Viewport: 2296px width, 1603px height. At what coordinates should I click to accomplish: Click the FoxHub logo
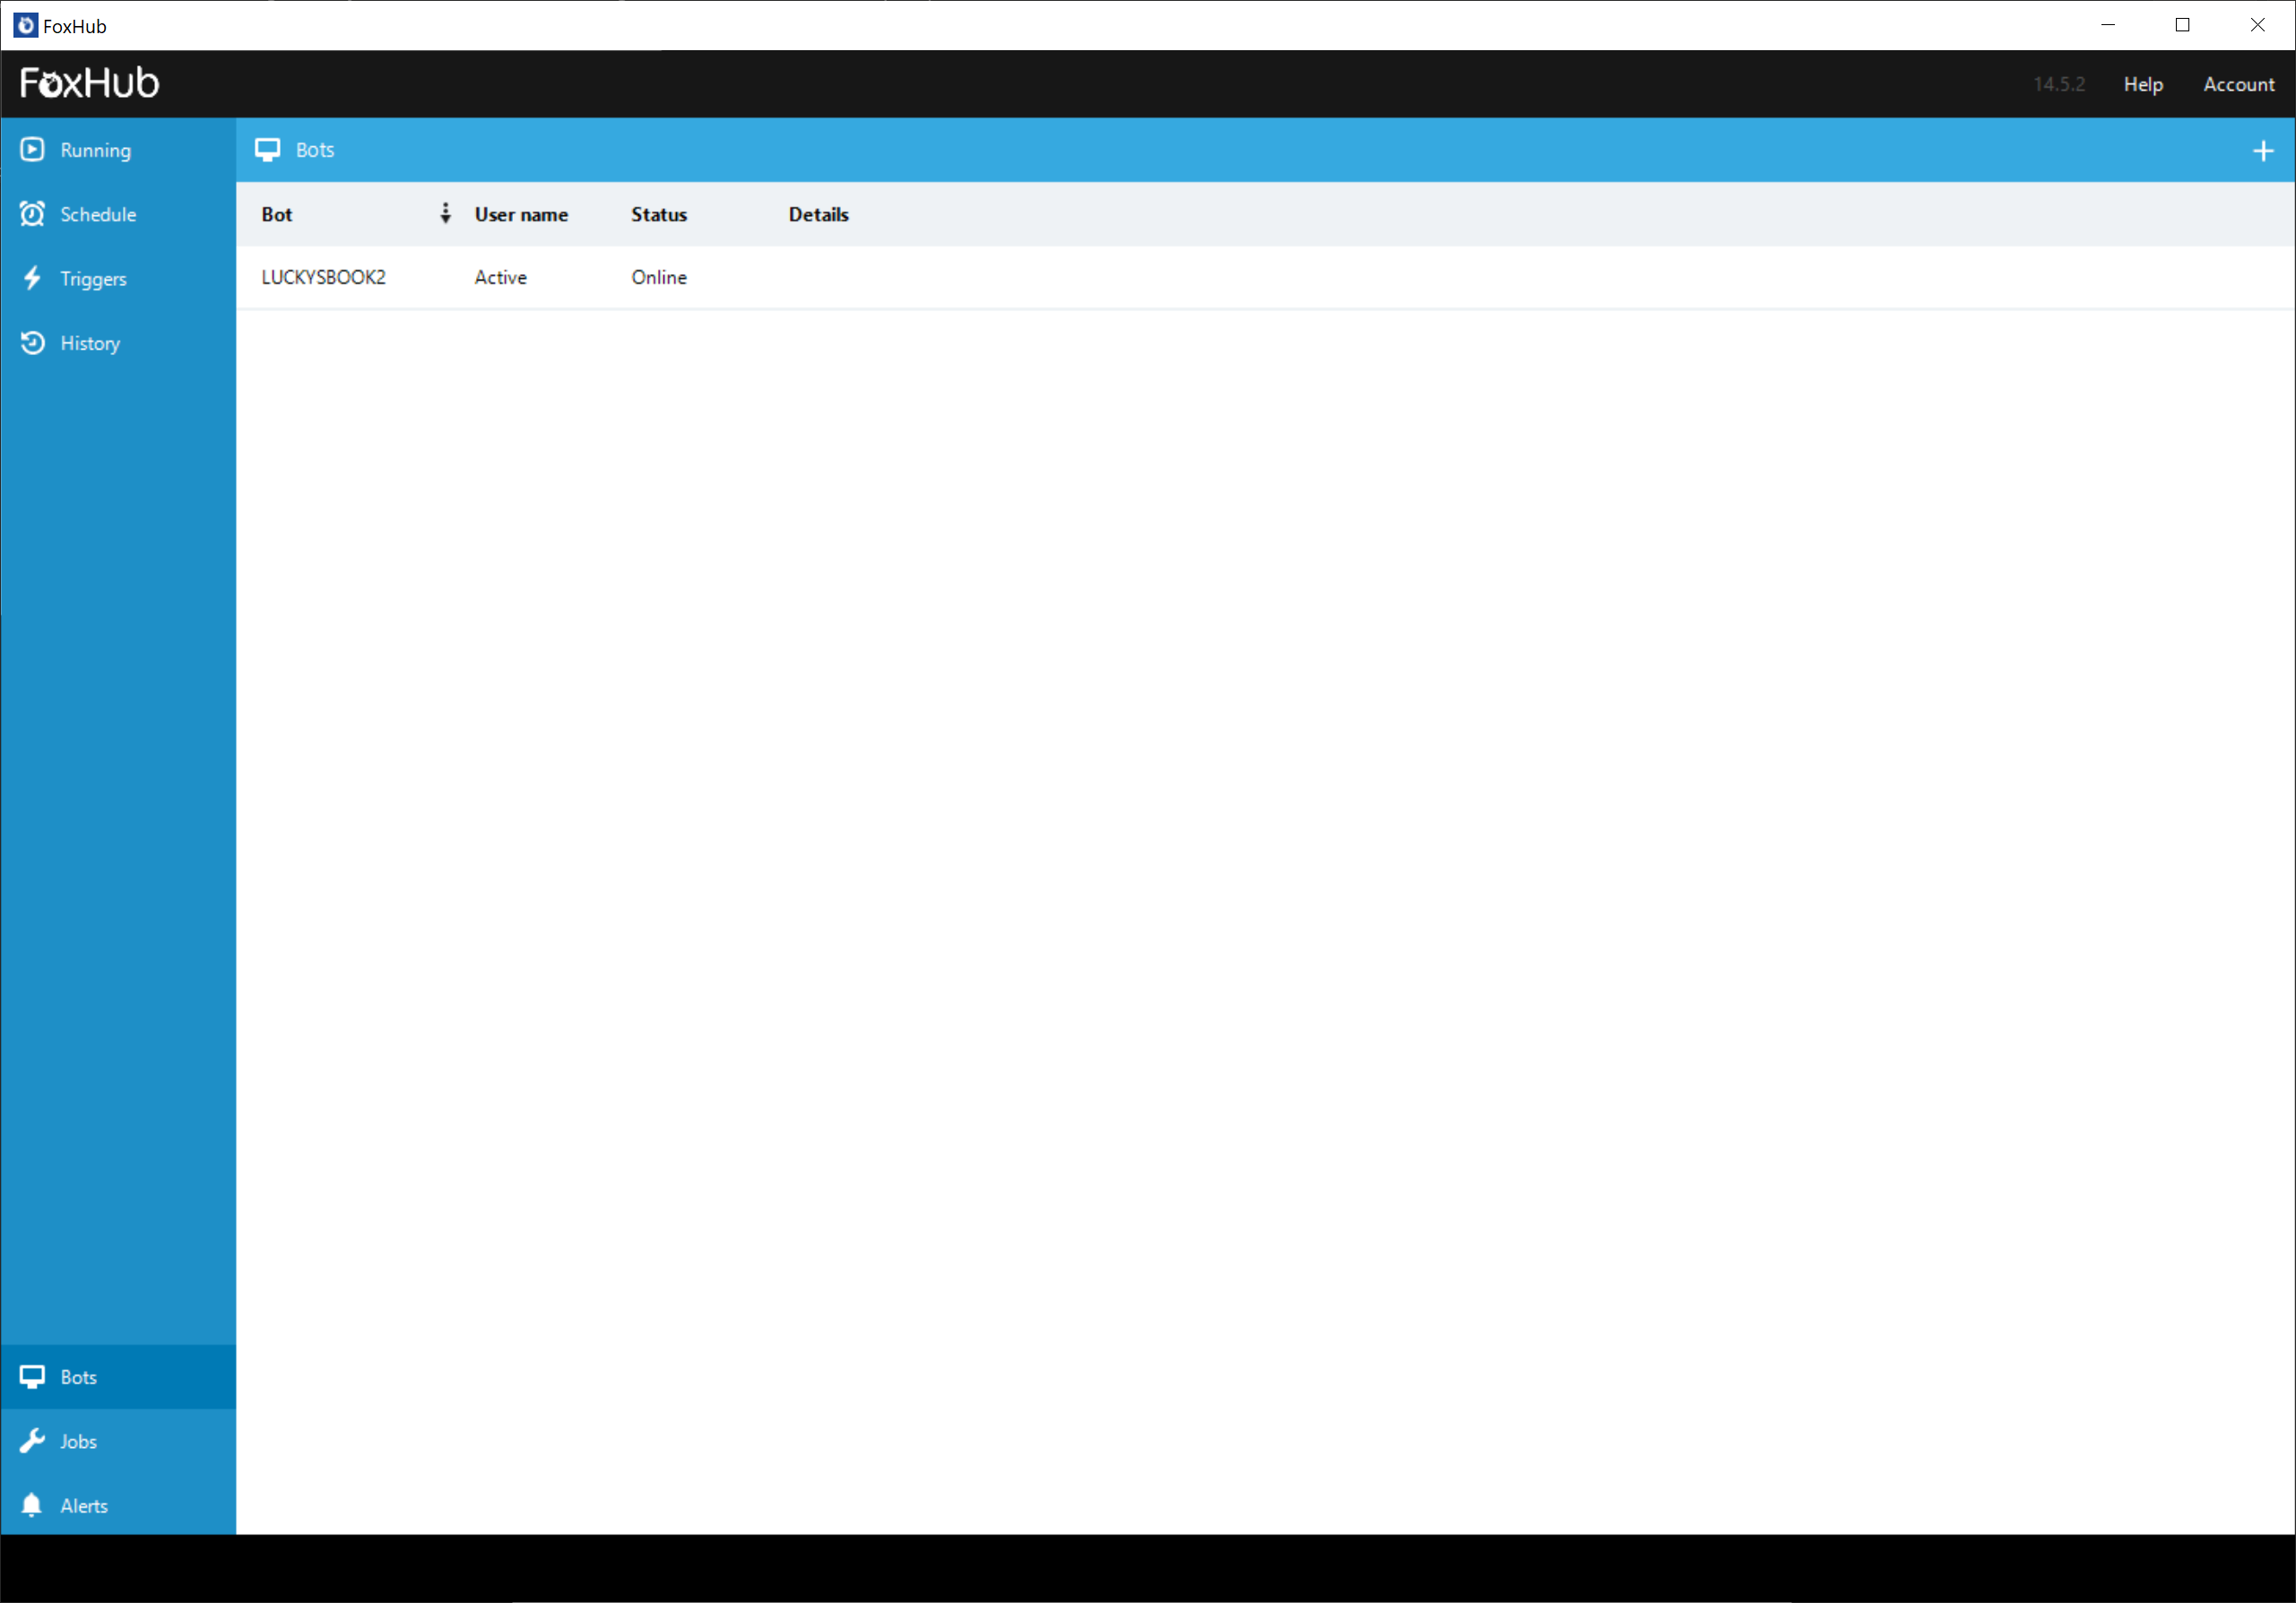point(91,83)
